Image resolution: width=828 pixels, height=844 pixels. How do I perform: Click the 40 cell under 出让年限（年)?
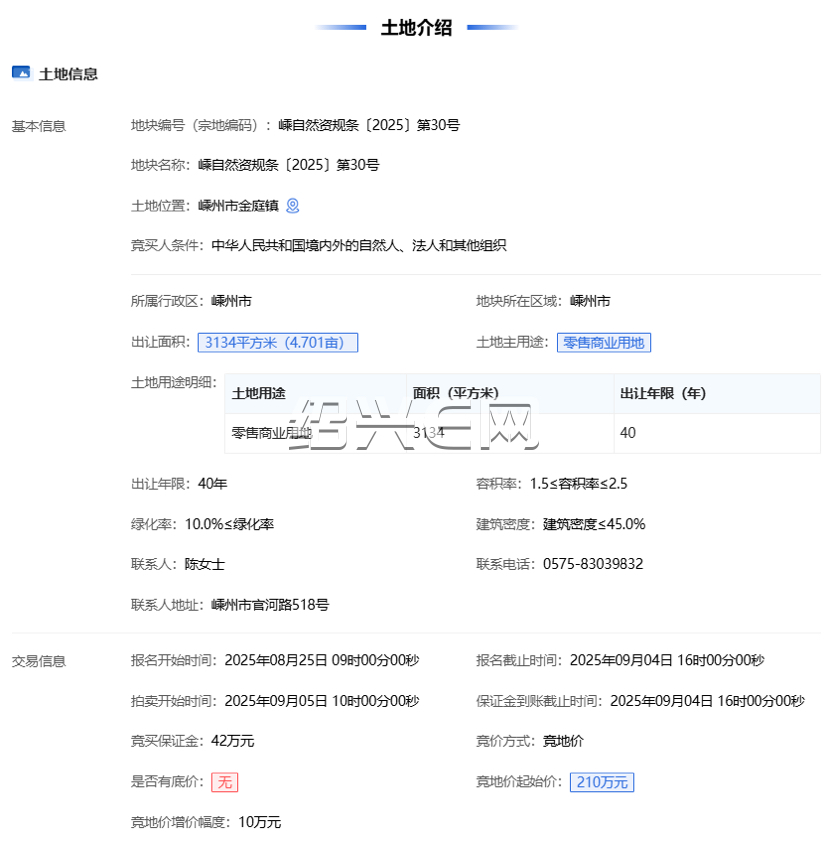click(x=628, y=433)
